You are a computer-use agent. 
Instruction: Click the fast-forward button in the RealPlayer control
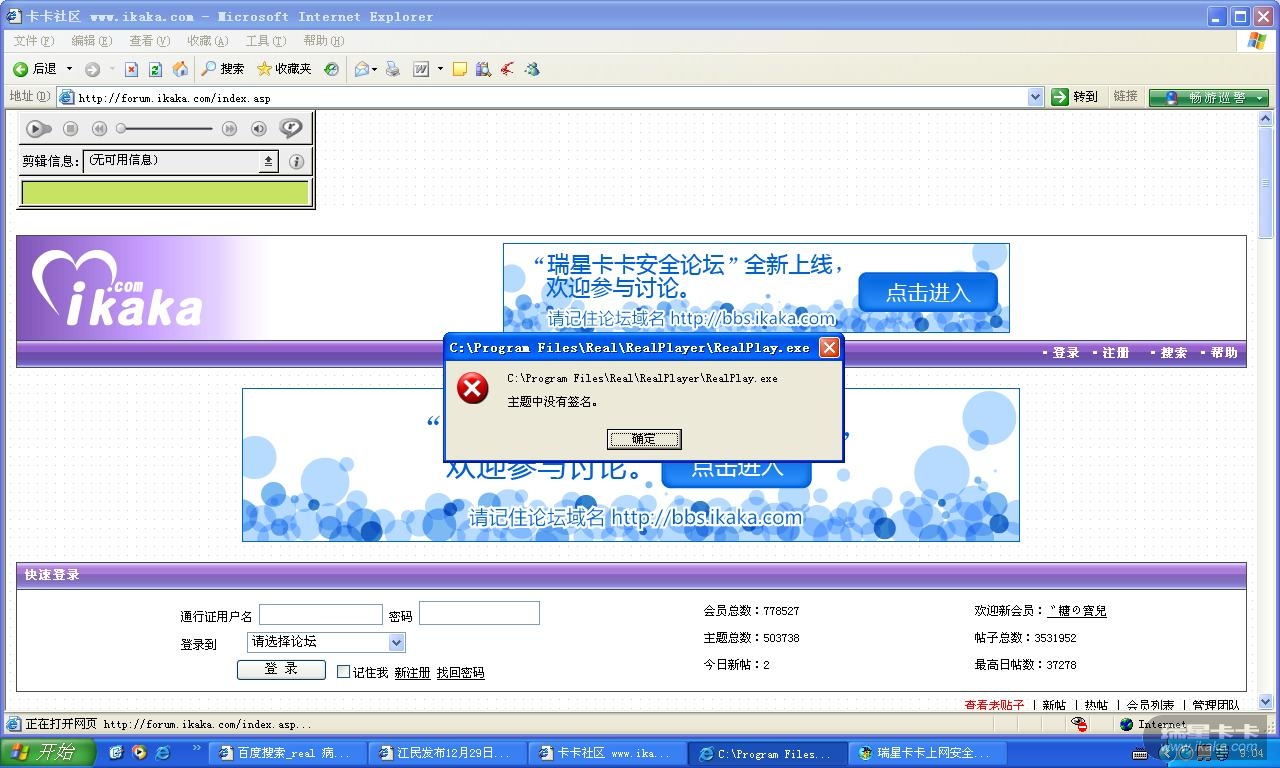(x=229, y=128)
